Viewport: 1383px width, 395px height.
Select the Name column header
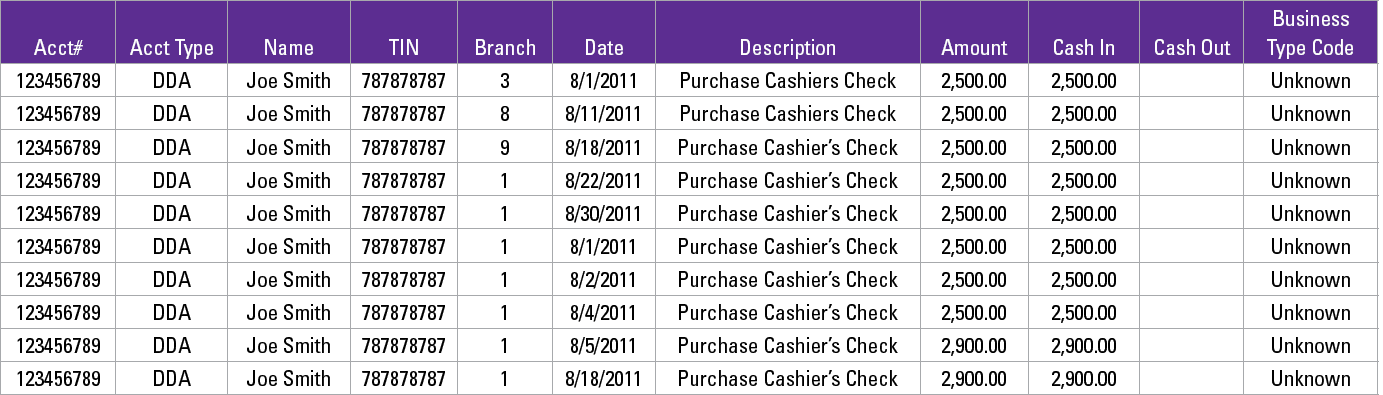pos(289,47)
